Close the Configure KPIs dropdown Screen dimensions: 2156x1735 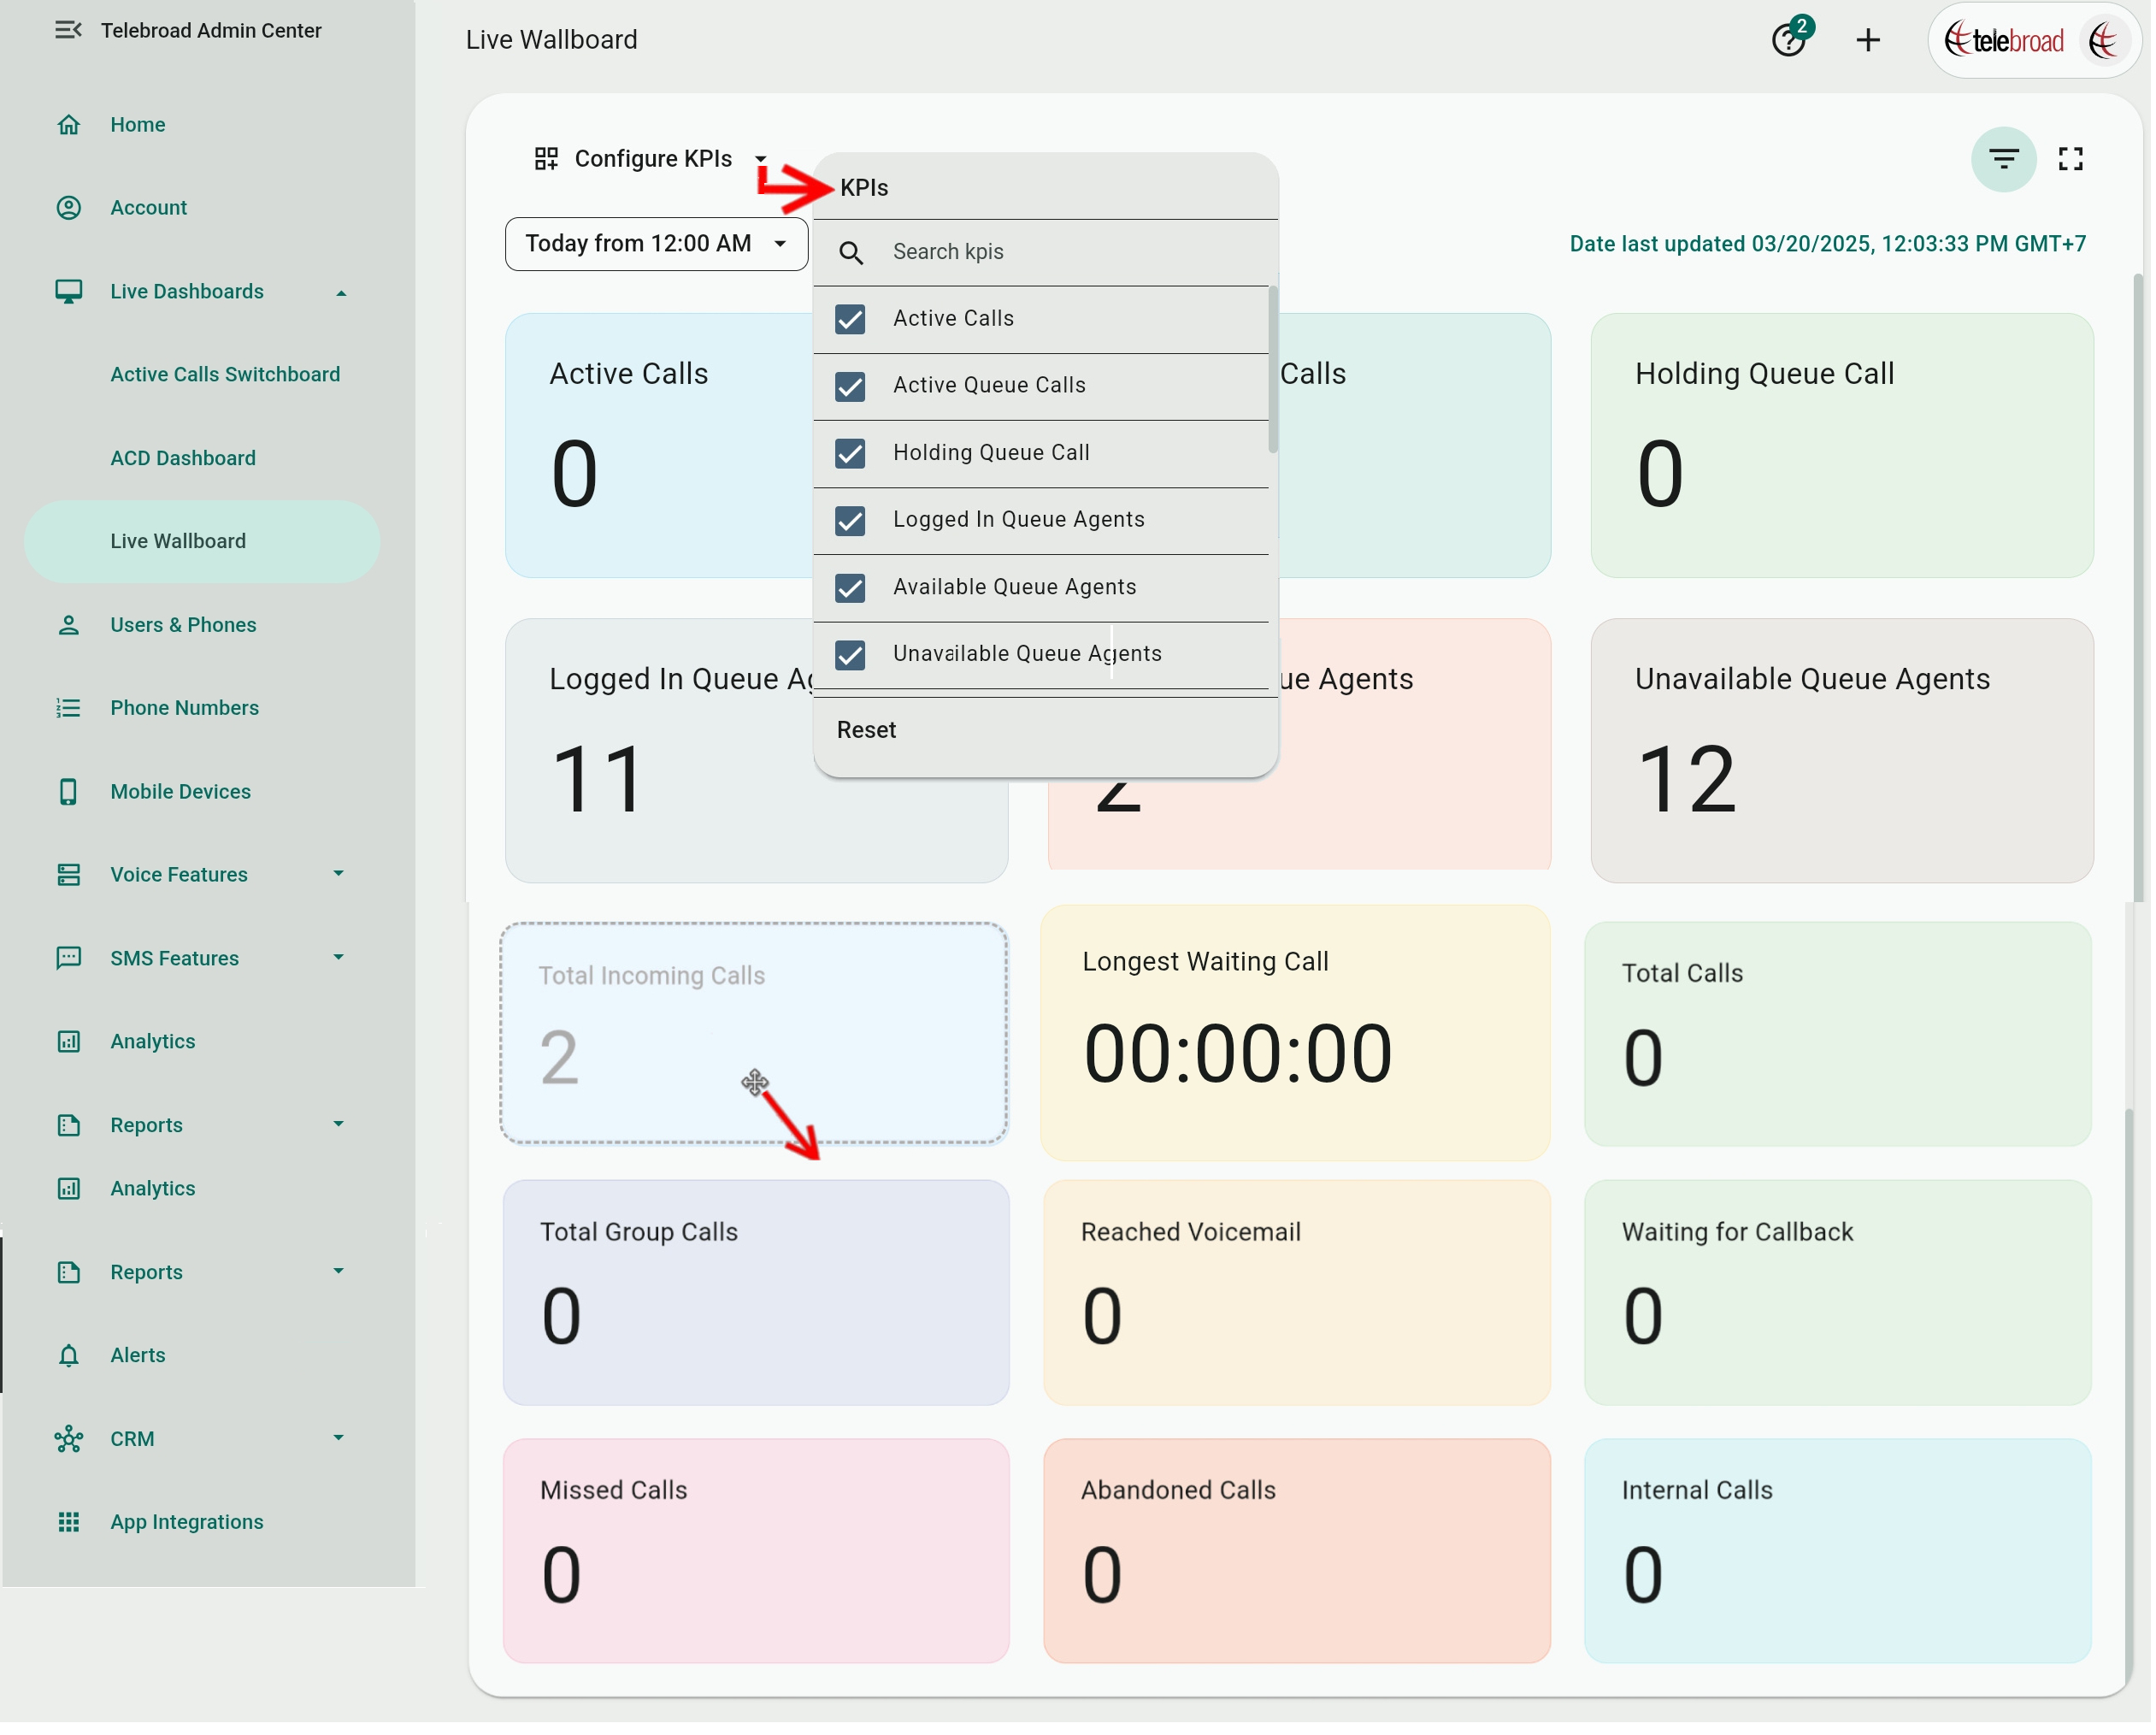(651, 159)
